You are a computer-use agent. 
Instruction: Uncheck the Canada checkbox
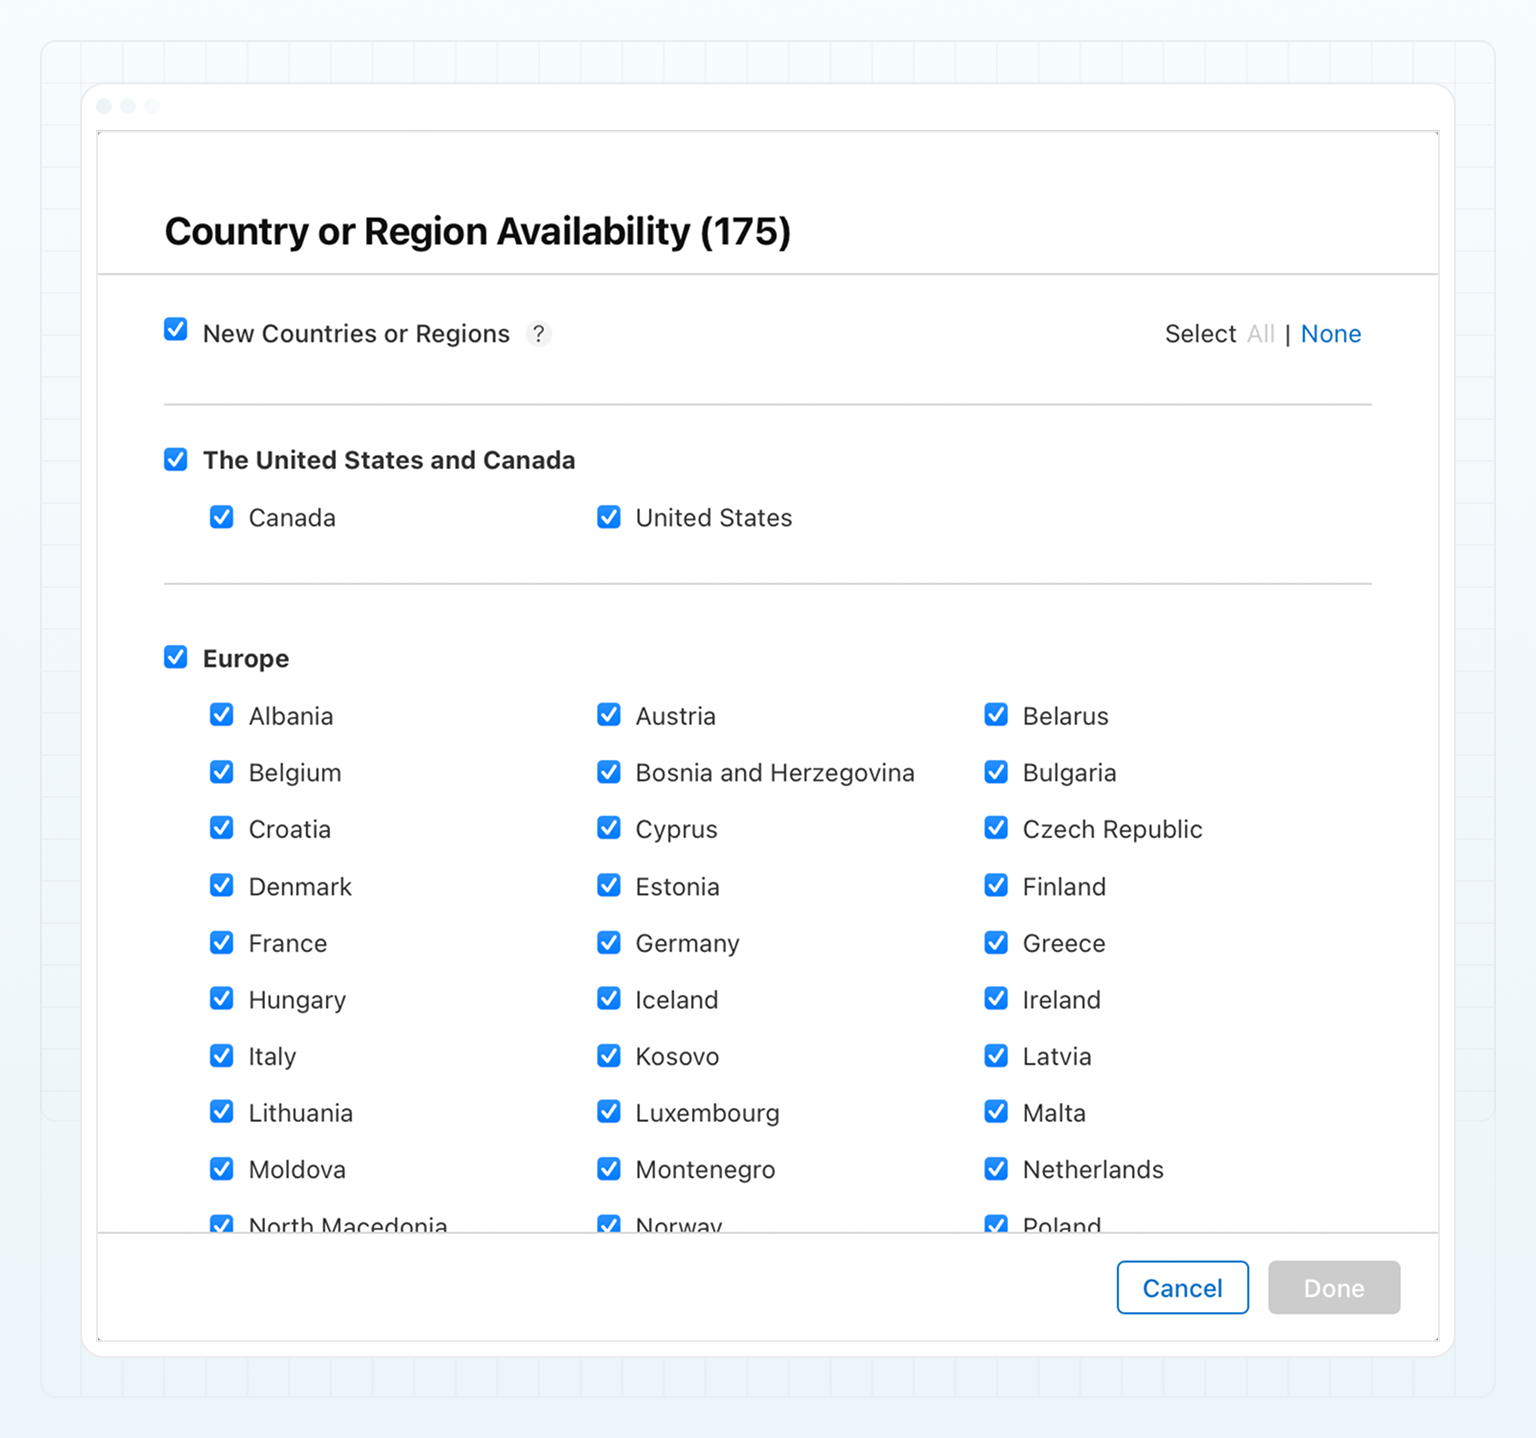point(221,517)
